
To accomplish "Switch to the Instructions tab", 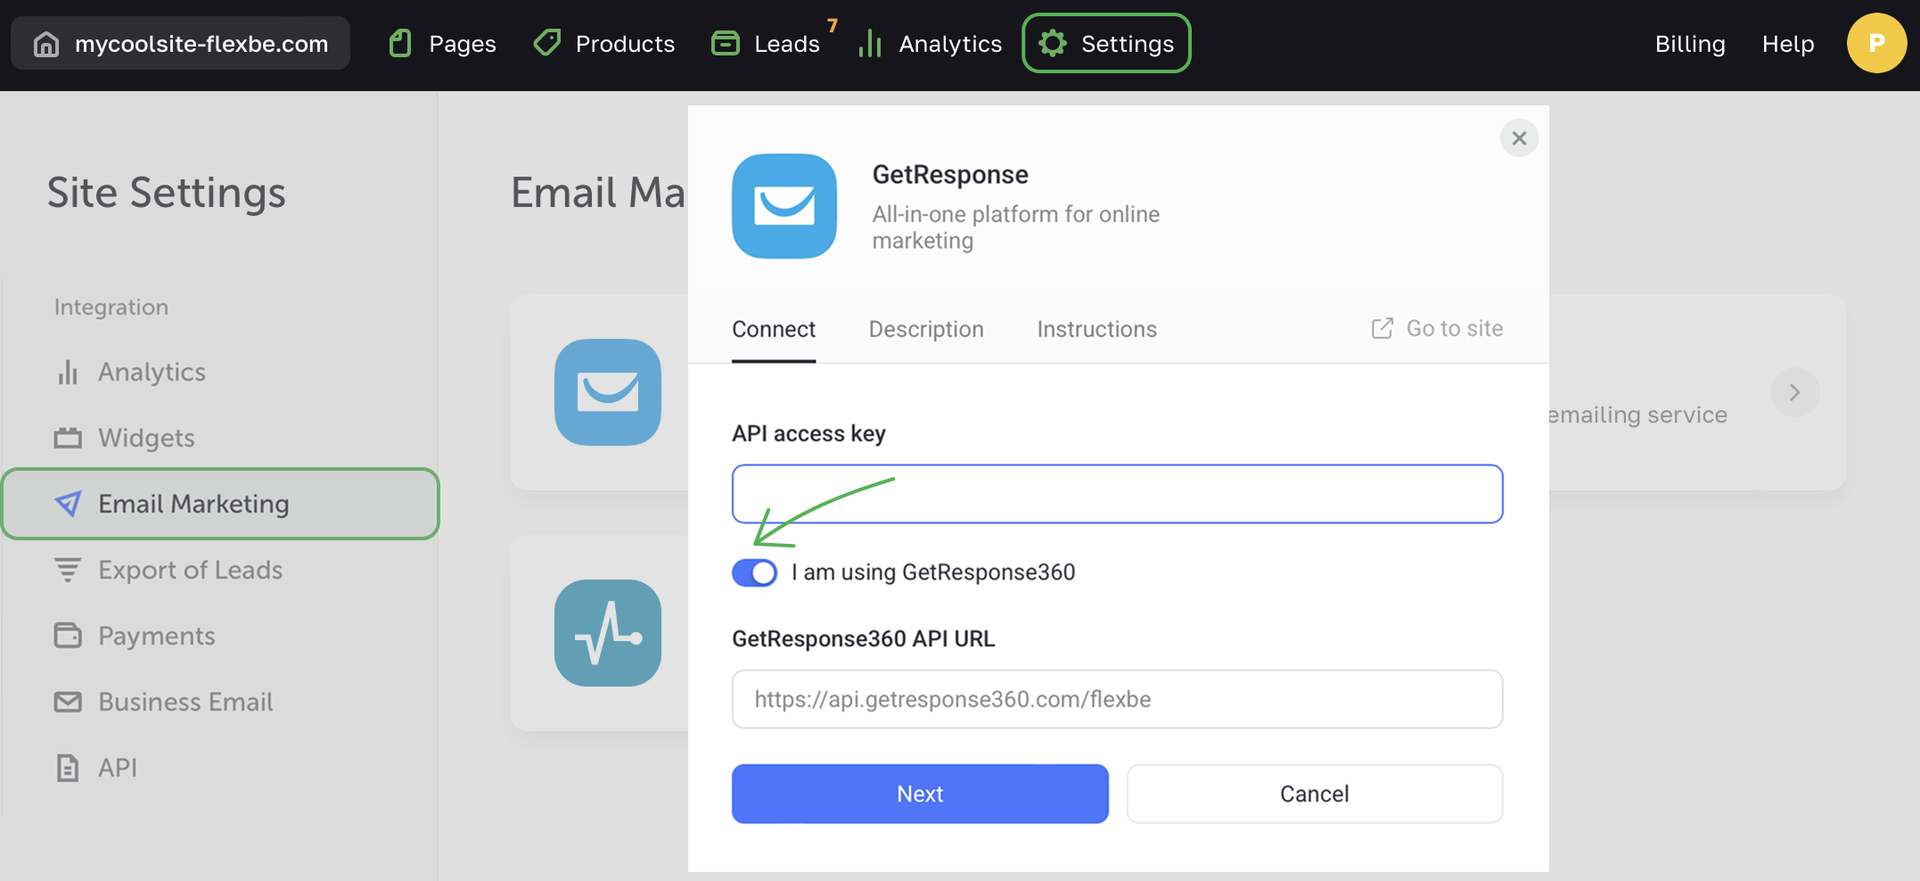I will (1096, 329).
